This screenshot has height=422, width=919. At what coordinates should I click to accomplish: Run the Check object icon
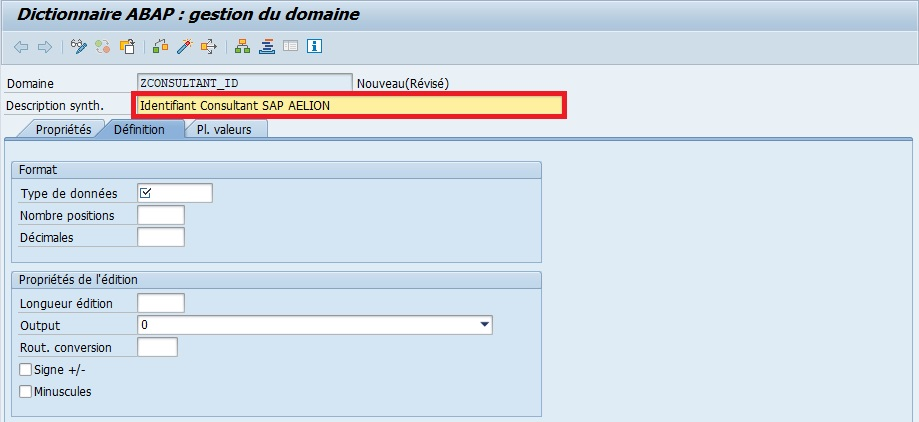[161, 46]
